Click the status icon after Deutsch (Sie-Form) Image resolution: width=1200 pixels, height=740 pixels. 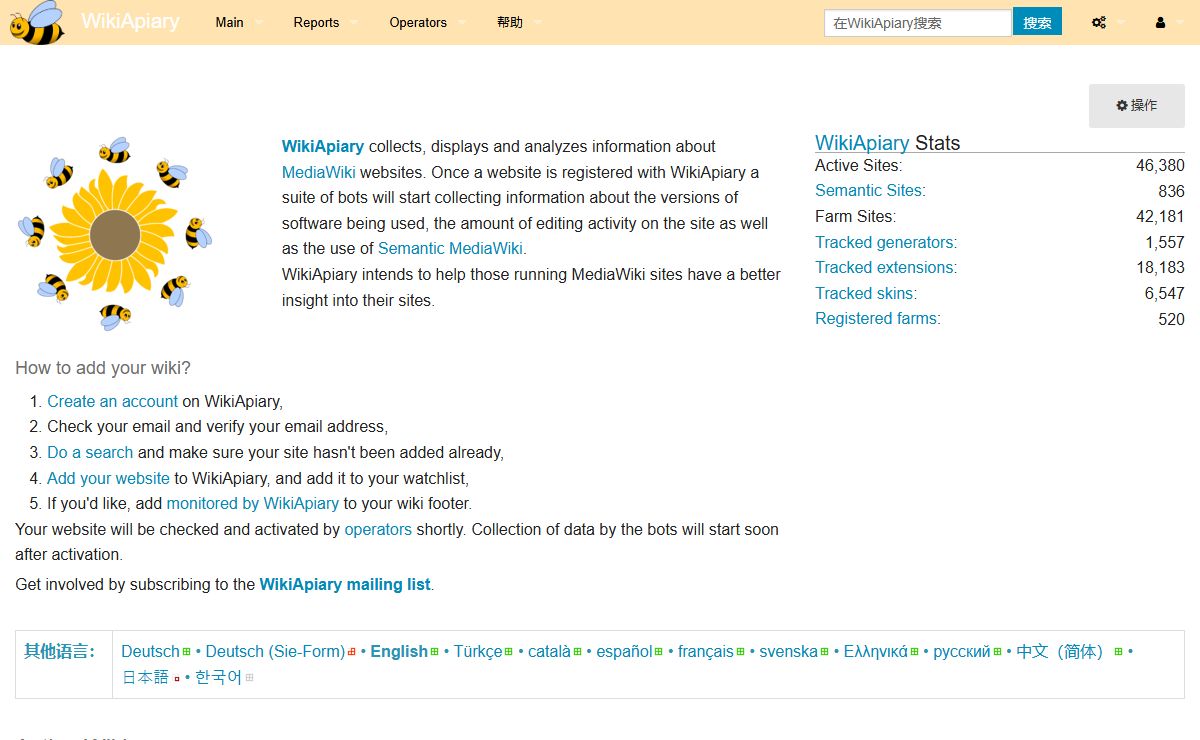[x=352, y=652]
